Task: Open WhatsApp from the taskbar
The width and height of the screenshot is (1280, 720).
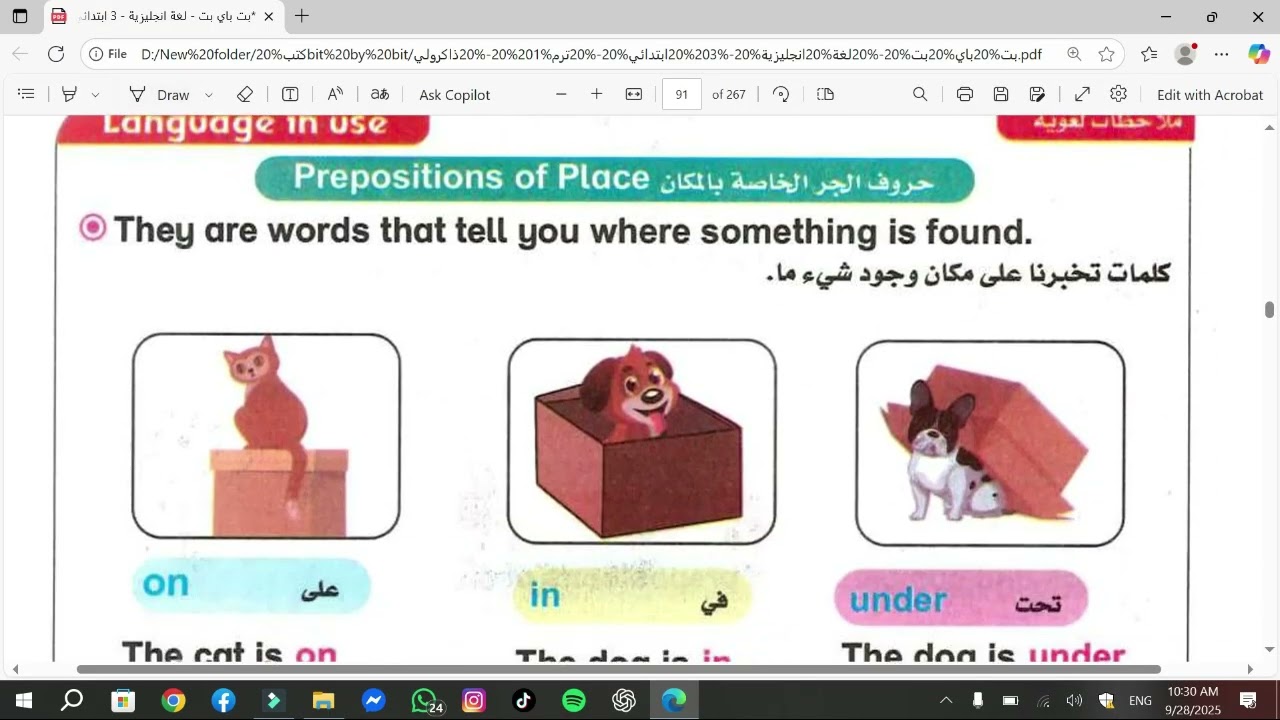Action: pyautogui.click(x=426, y=700)
